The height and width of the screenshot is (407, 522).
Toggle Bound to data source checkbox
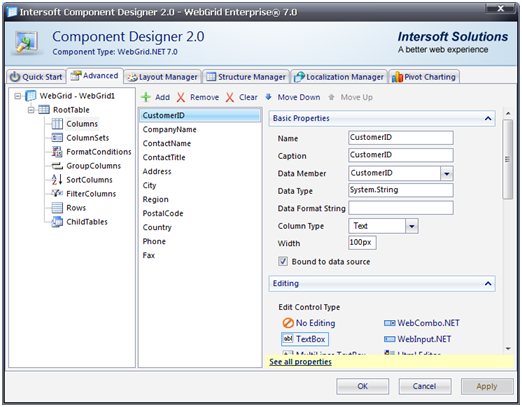click(x=283, y=261)
